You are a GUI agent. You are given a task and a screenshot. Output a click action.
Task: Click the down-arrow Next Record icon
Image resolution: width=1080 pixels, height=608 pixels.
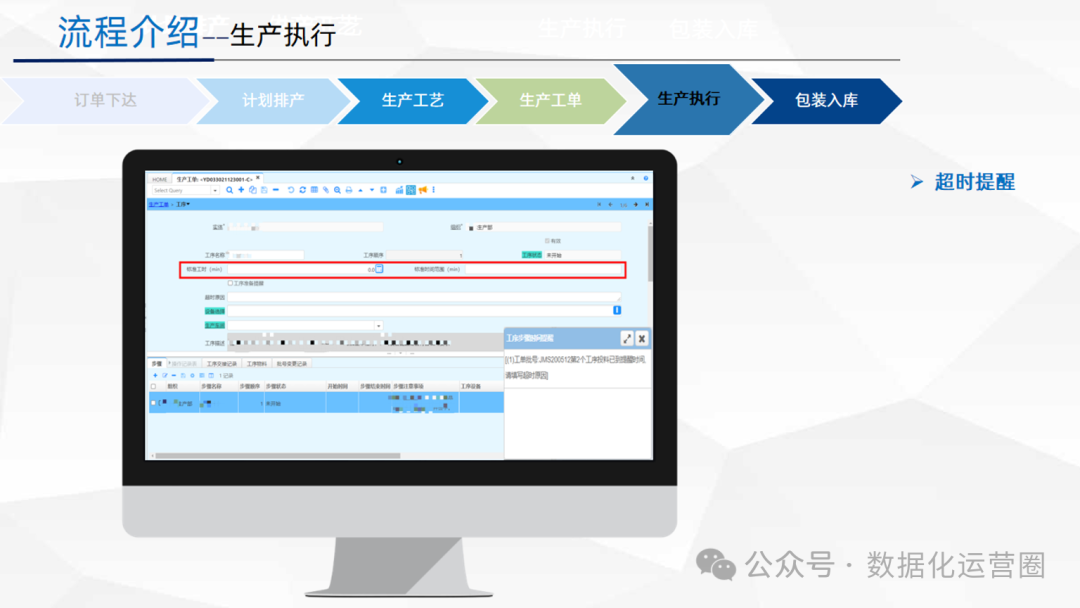coord(372,190)
